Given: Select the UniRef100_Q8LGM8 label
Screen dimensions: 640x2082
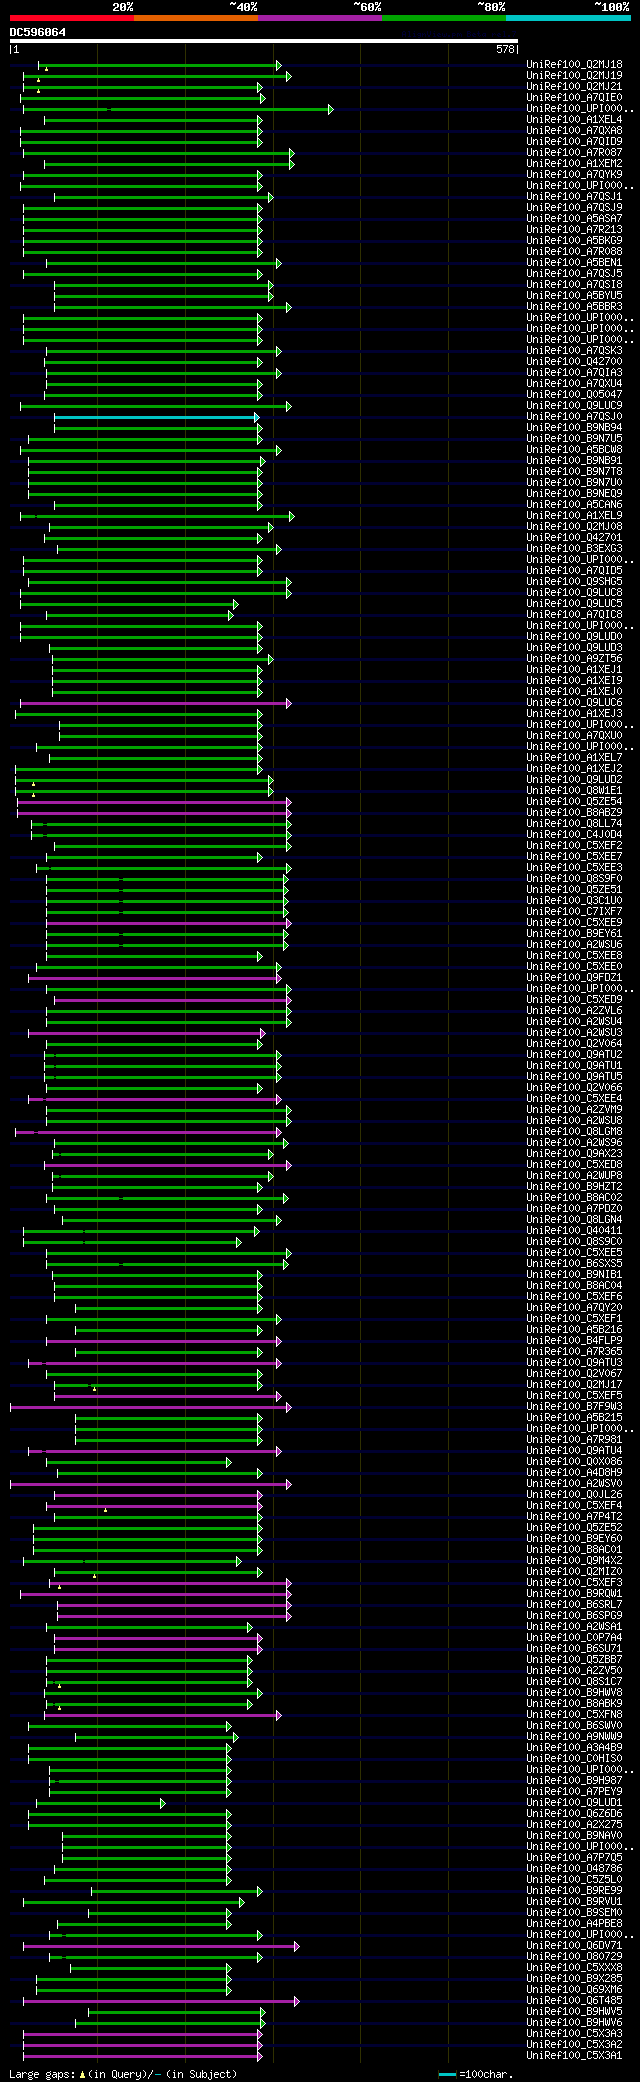Looking at the screenshot, I should coord(574,1132).
